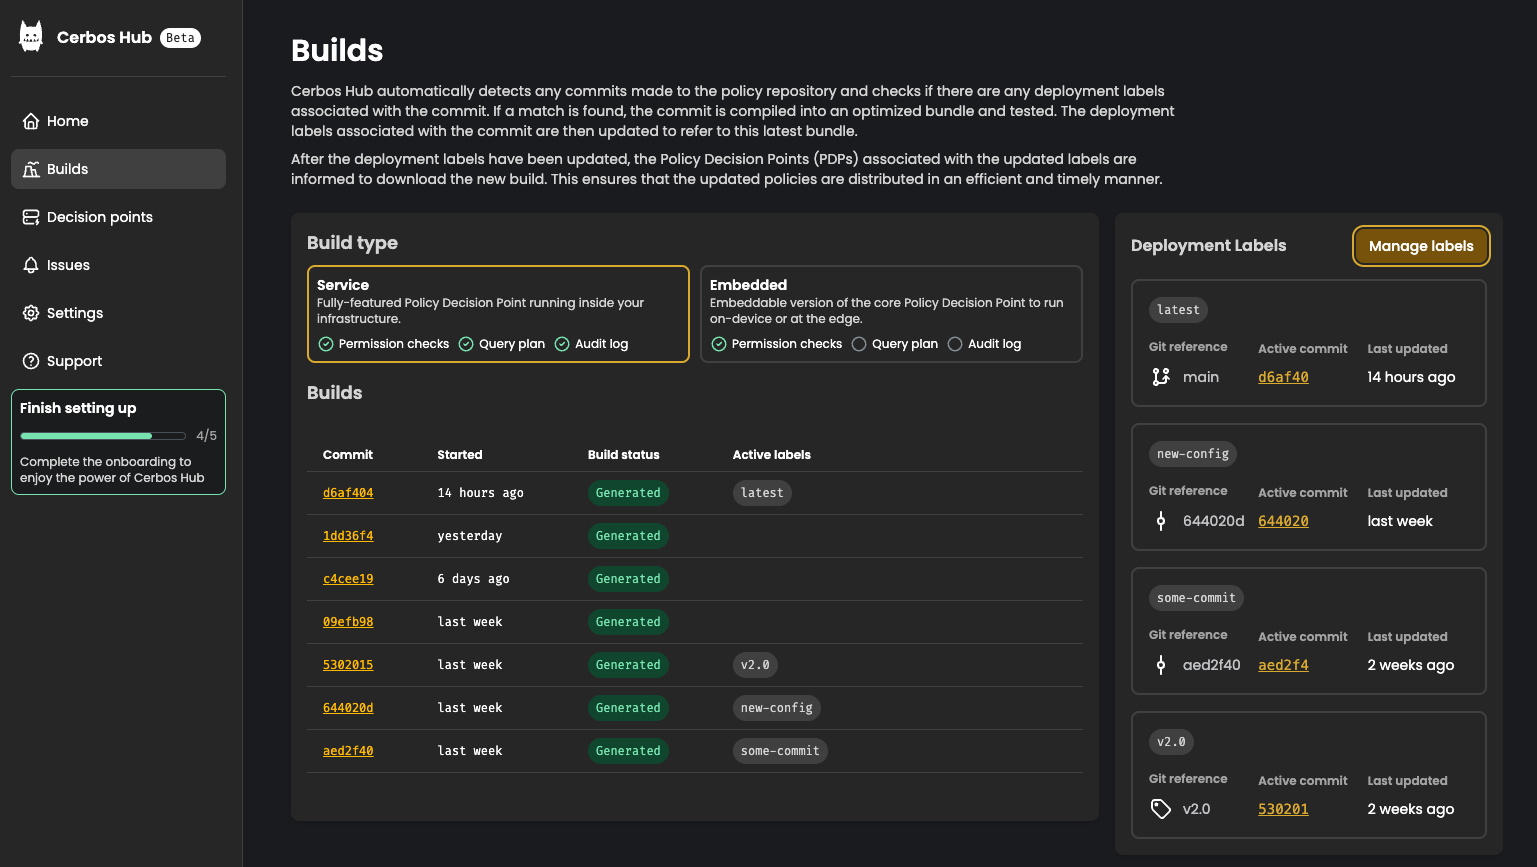Screen dimensions: 1537x867
Task: Open commit aed2f40 in builds table
Action: click(x=348, y=751)
